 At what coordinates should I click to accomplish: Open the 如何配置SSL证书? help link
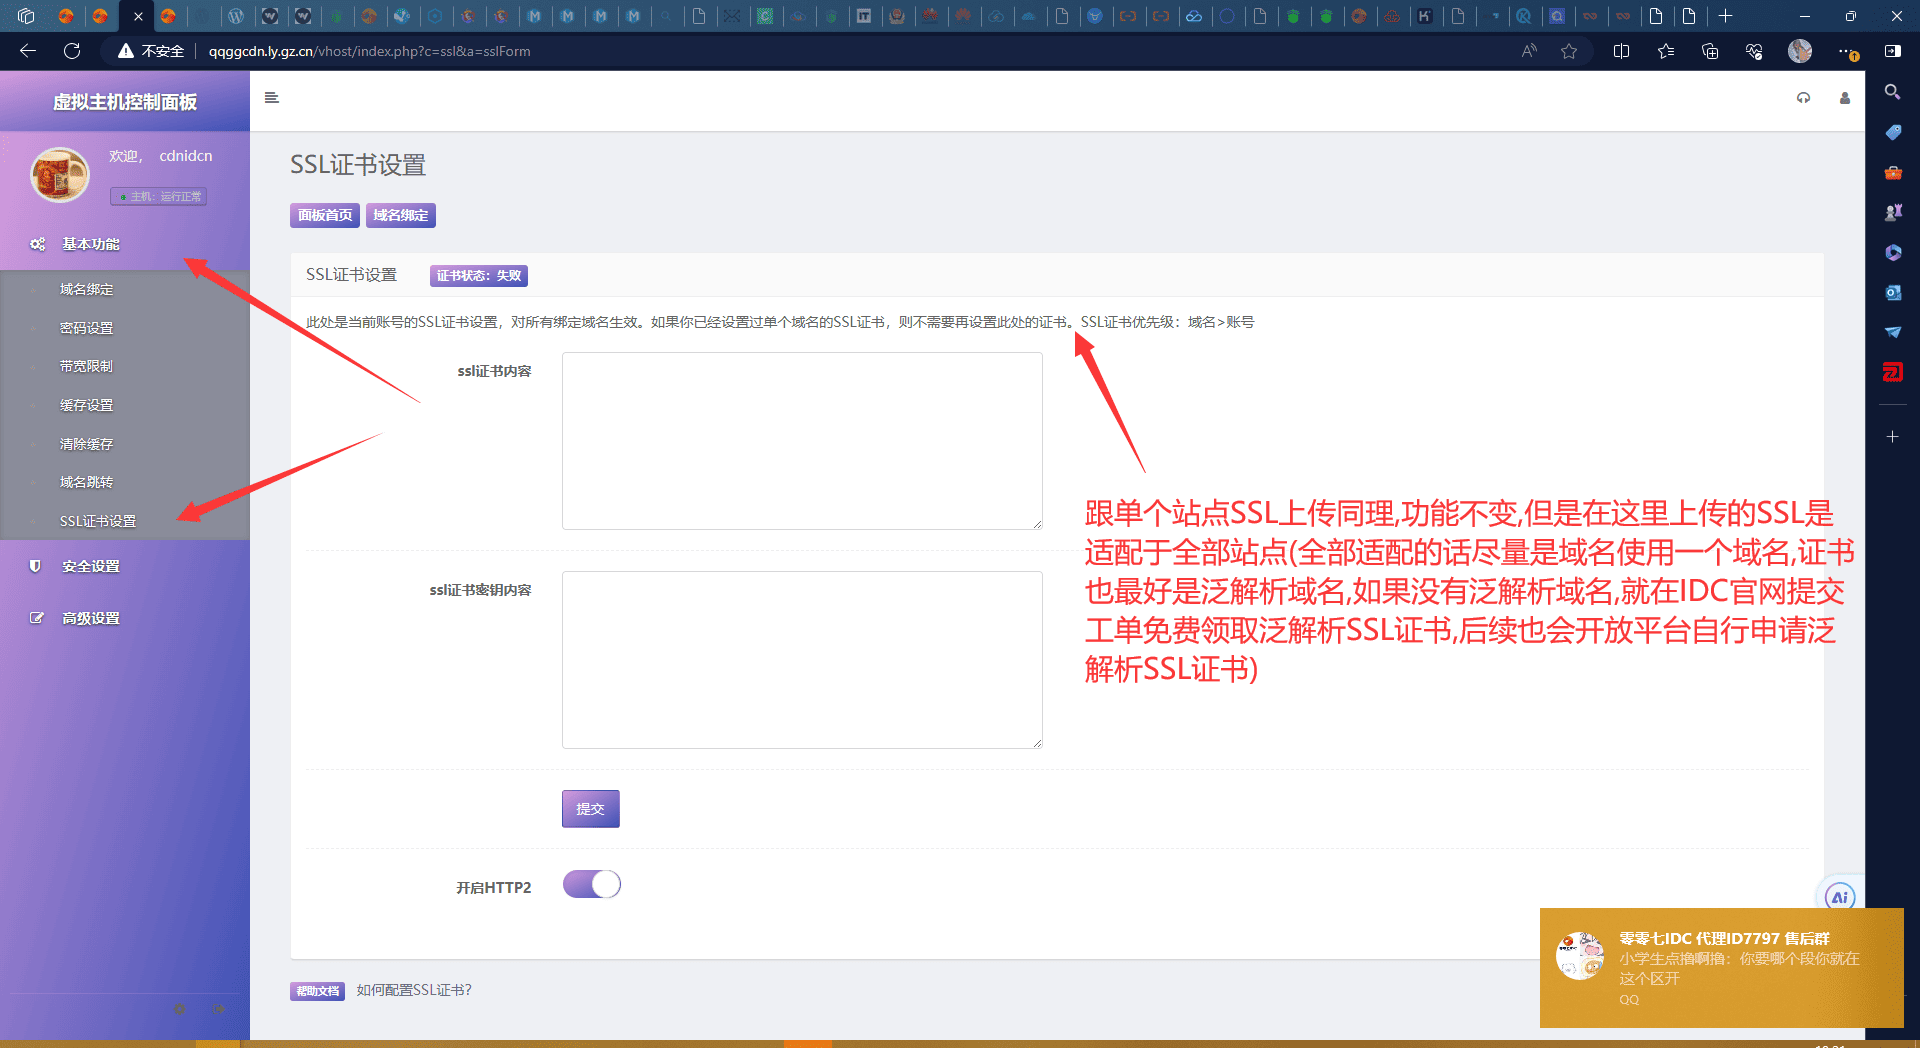[x=414, y=990]
